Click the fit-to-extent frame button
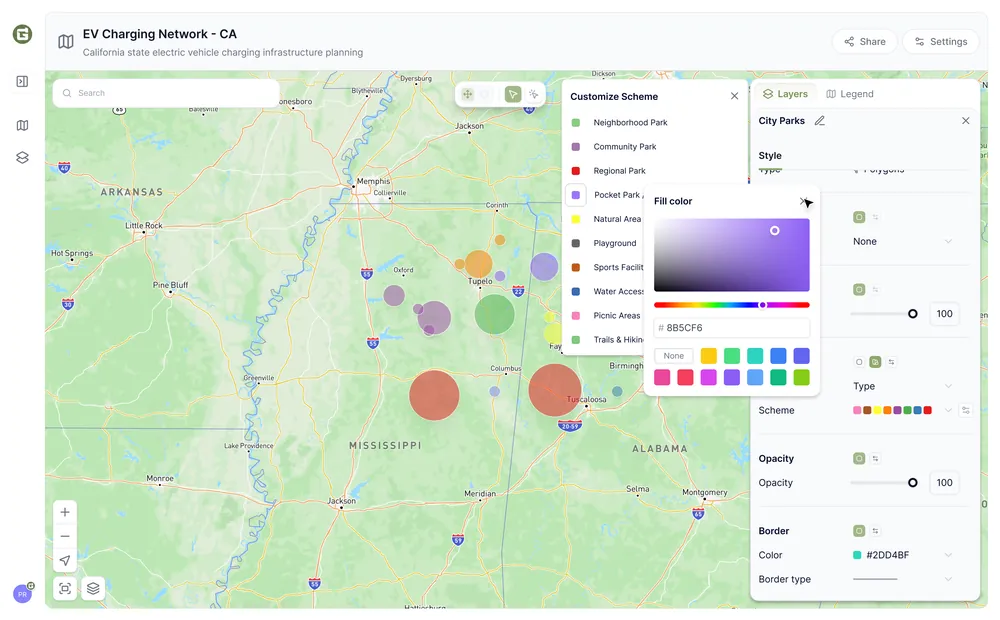The width and height of the screenshot is (1000, 620). coord(65,589)
